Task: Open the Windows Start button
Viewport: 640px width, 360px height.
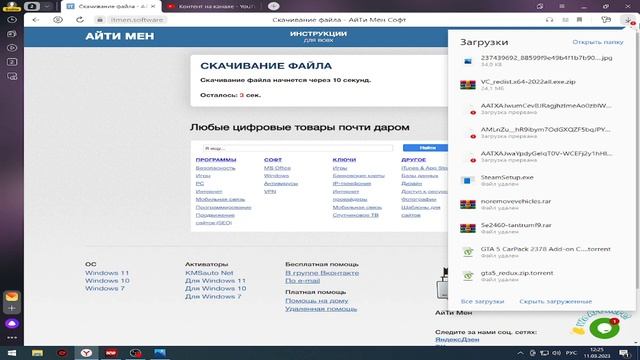Action: [x=12, y=353]
